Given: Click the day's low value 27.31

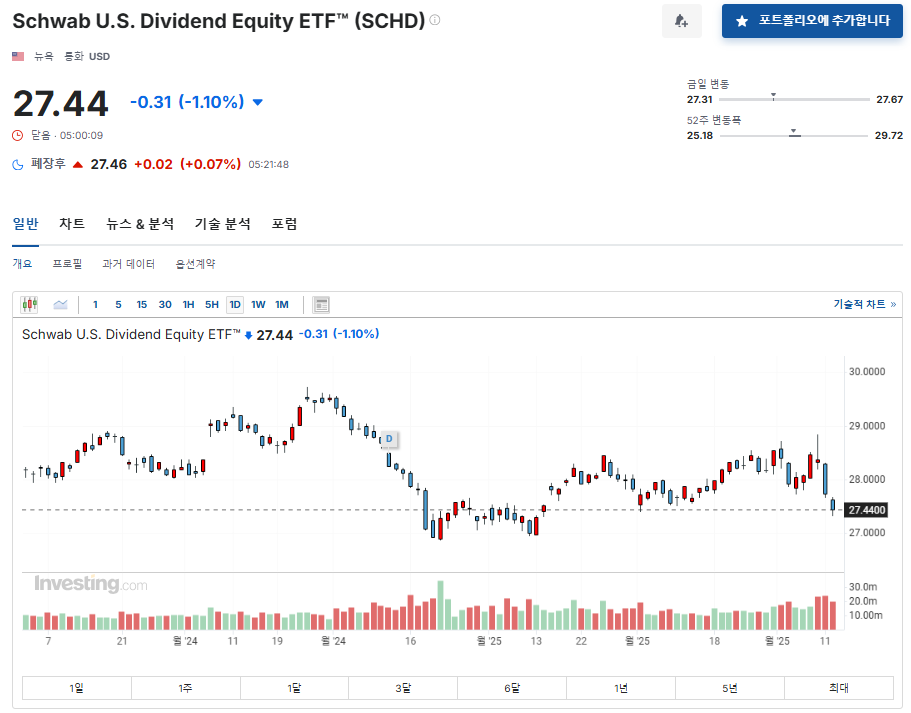Looking at the screenshot, I should click(x=700, y=99).
